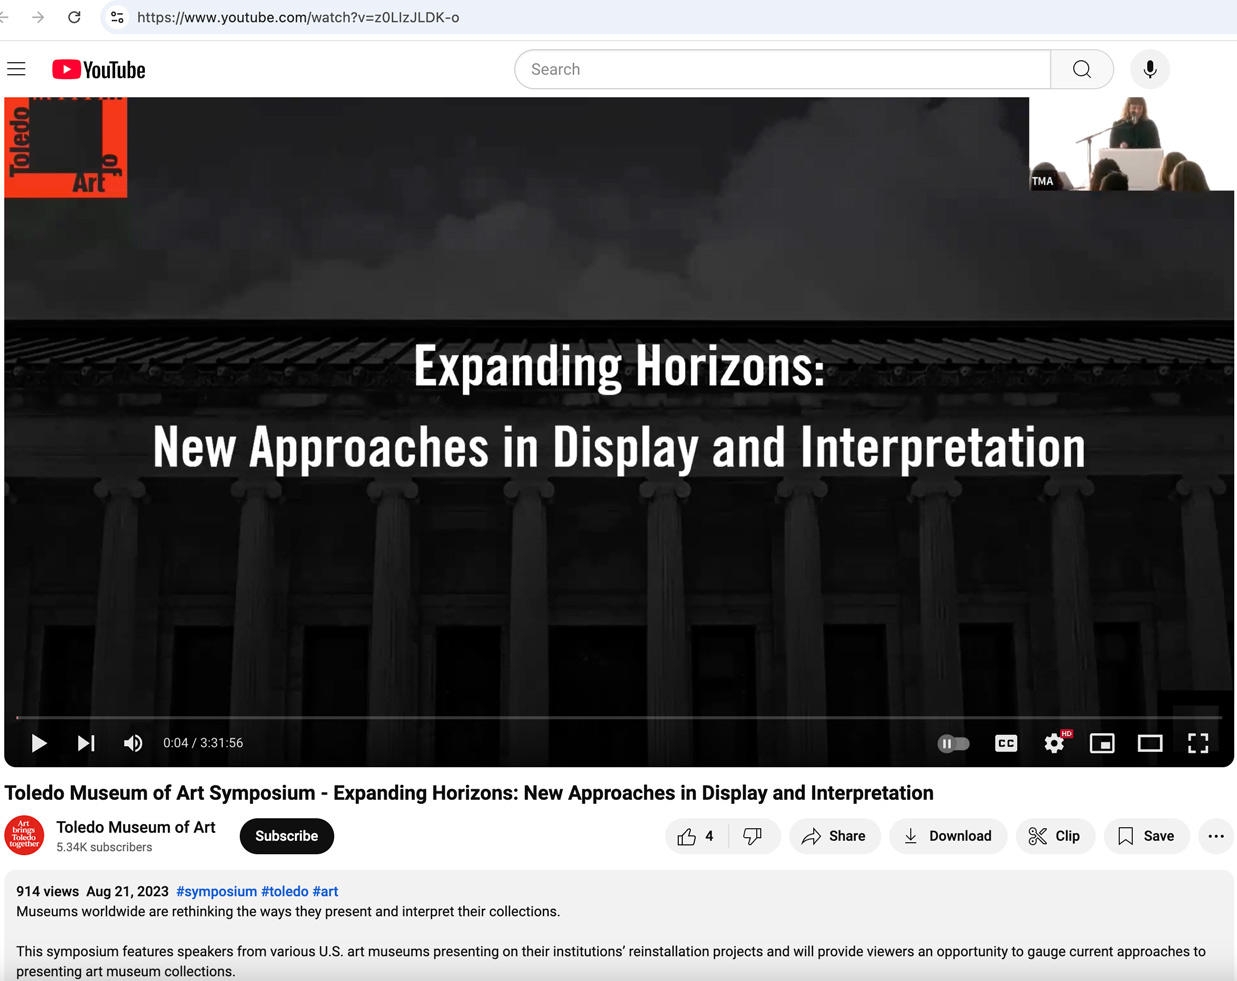Go to the YouTube home logo

(x=99, y=69)
